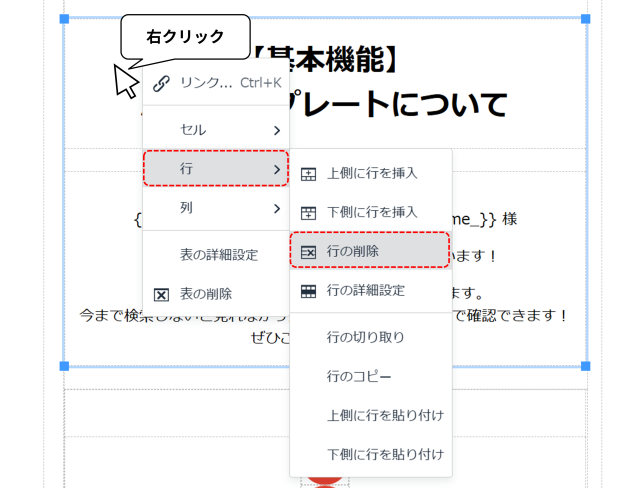This screenshot has height=488, width=640.
Task: Open the 列 menu entry
Action: click(216, 208)
